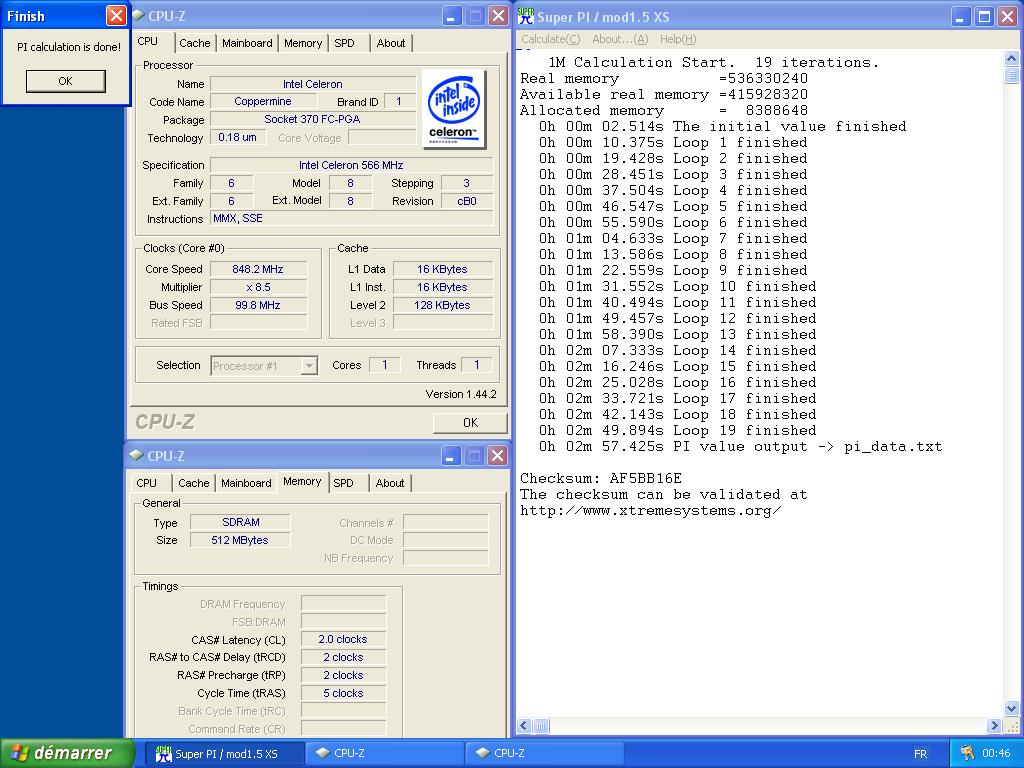Close the top CPU-Z window
Screen dimensions: 1024x768
coord(498,16)
